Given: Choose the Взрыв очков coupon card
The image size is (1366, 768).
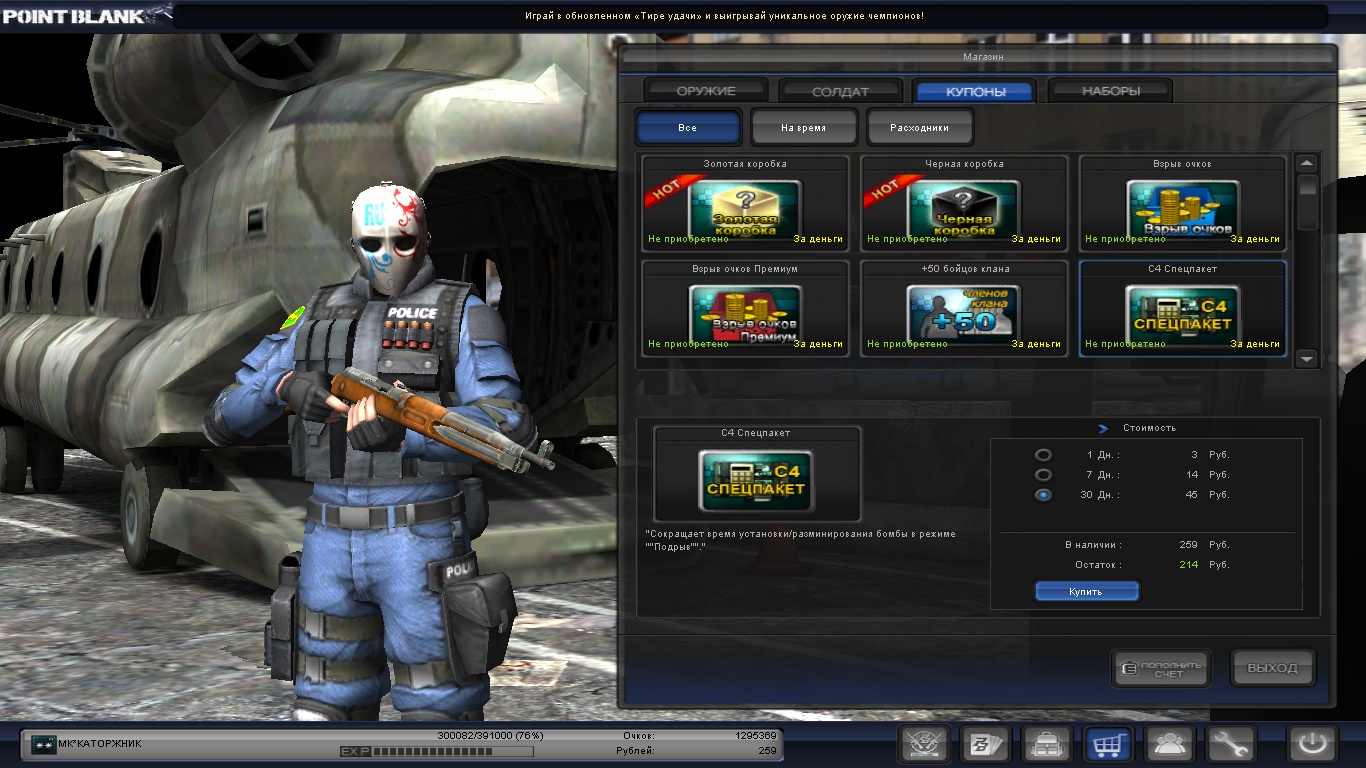Looking at the screenshot, I should [1183, 203].
